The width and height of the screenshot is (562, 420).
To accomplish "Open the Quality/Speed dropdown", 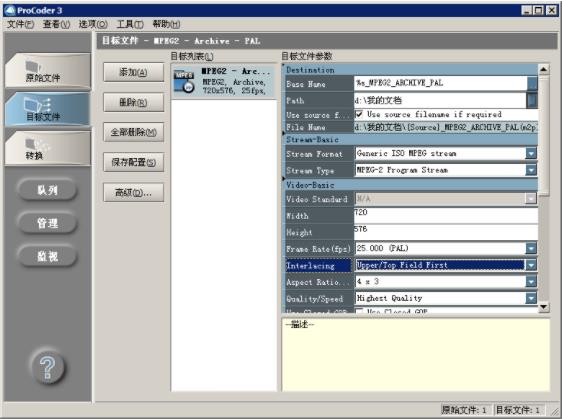I will (531, 298).
